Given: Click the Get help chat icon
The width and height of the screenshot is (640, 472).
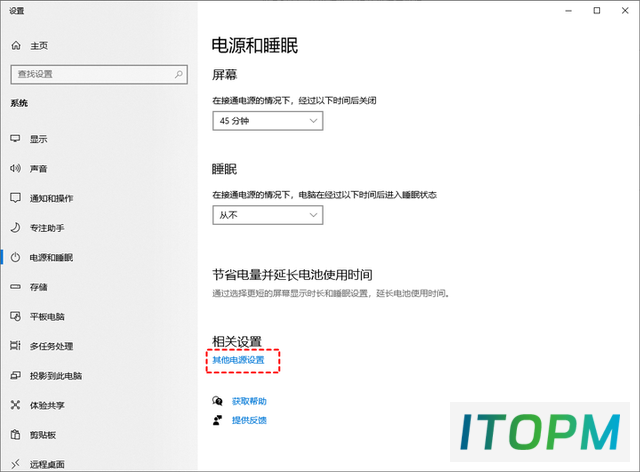Looking at the screenshot, I should (218, 401).
